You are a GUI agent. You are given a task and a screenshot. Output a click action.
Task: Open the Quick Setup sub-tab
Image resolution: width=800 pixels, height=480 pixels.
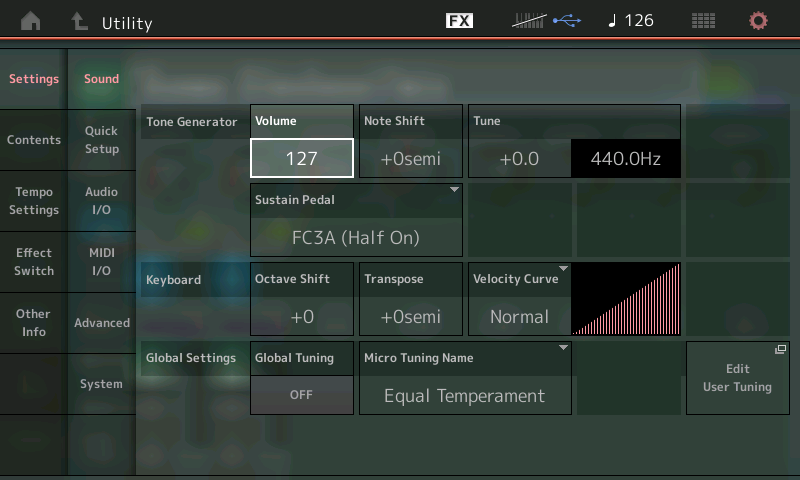(102, 140)
